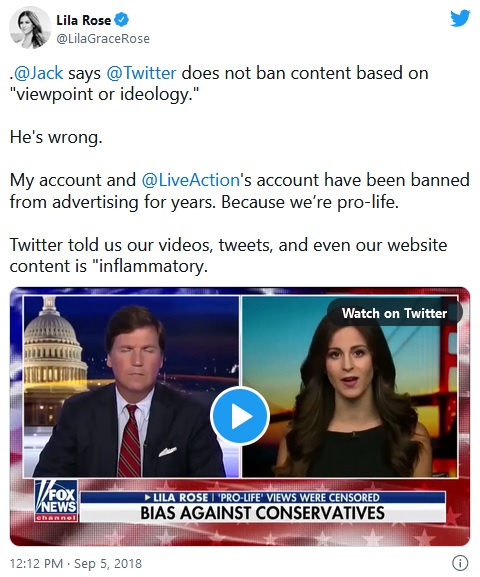
Task: Click the right video panel with bridge backdrop
Action: (x=350, y=386)
